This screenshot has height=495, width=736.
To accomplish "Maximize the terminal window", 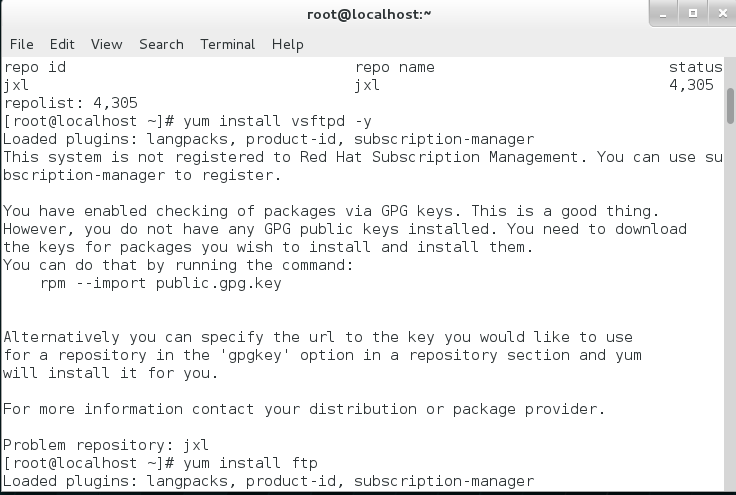I will (x=690, y=14).
